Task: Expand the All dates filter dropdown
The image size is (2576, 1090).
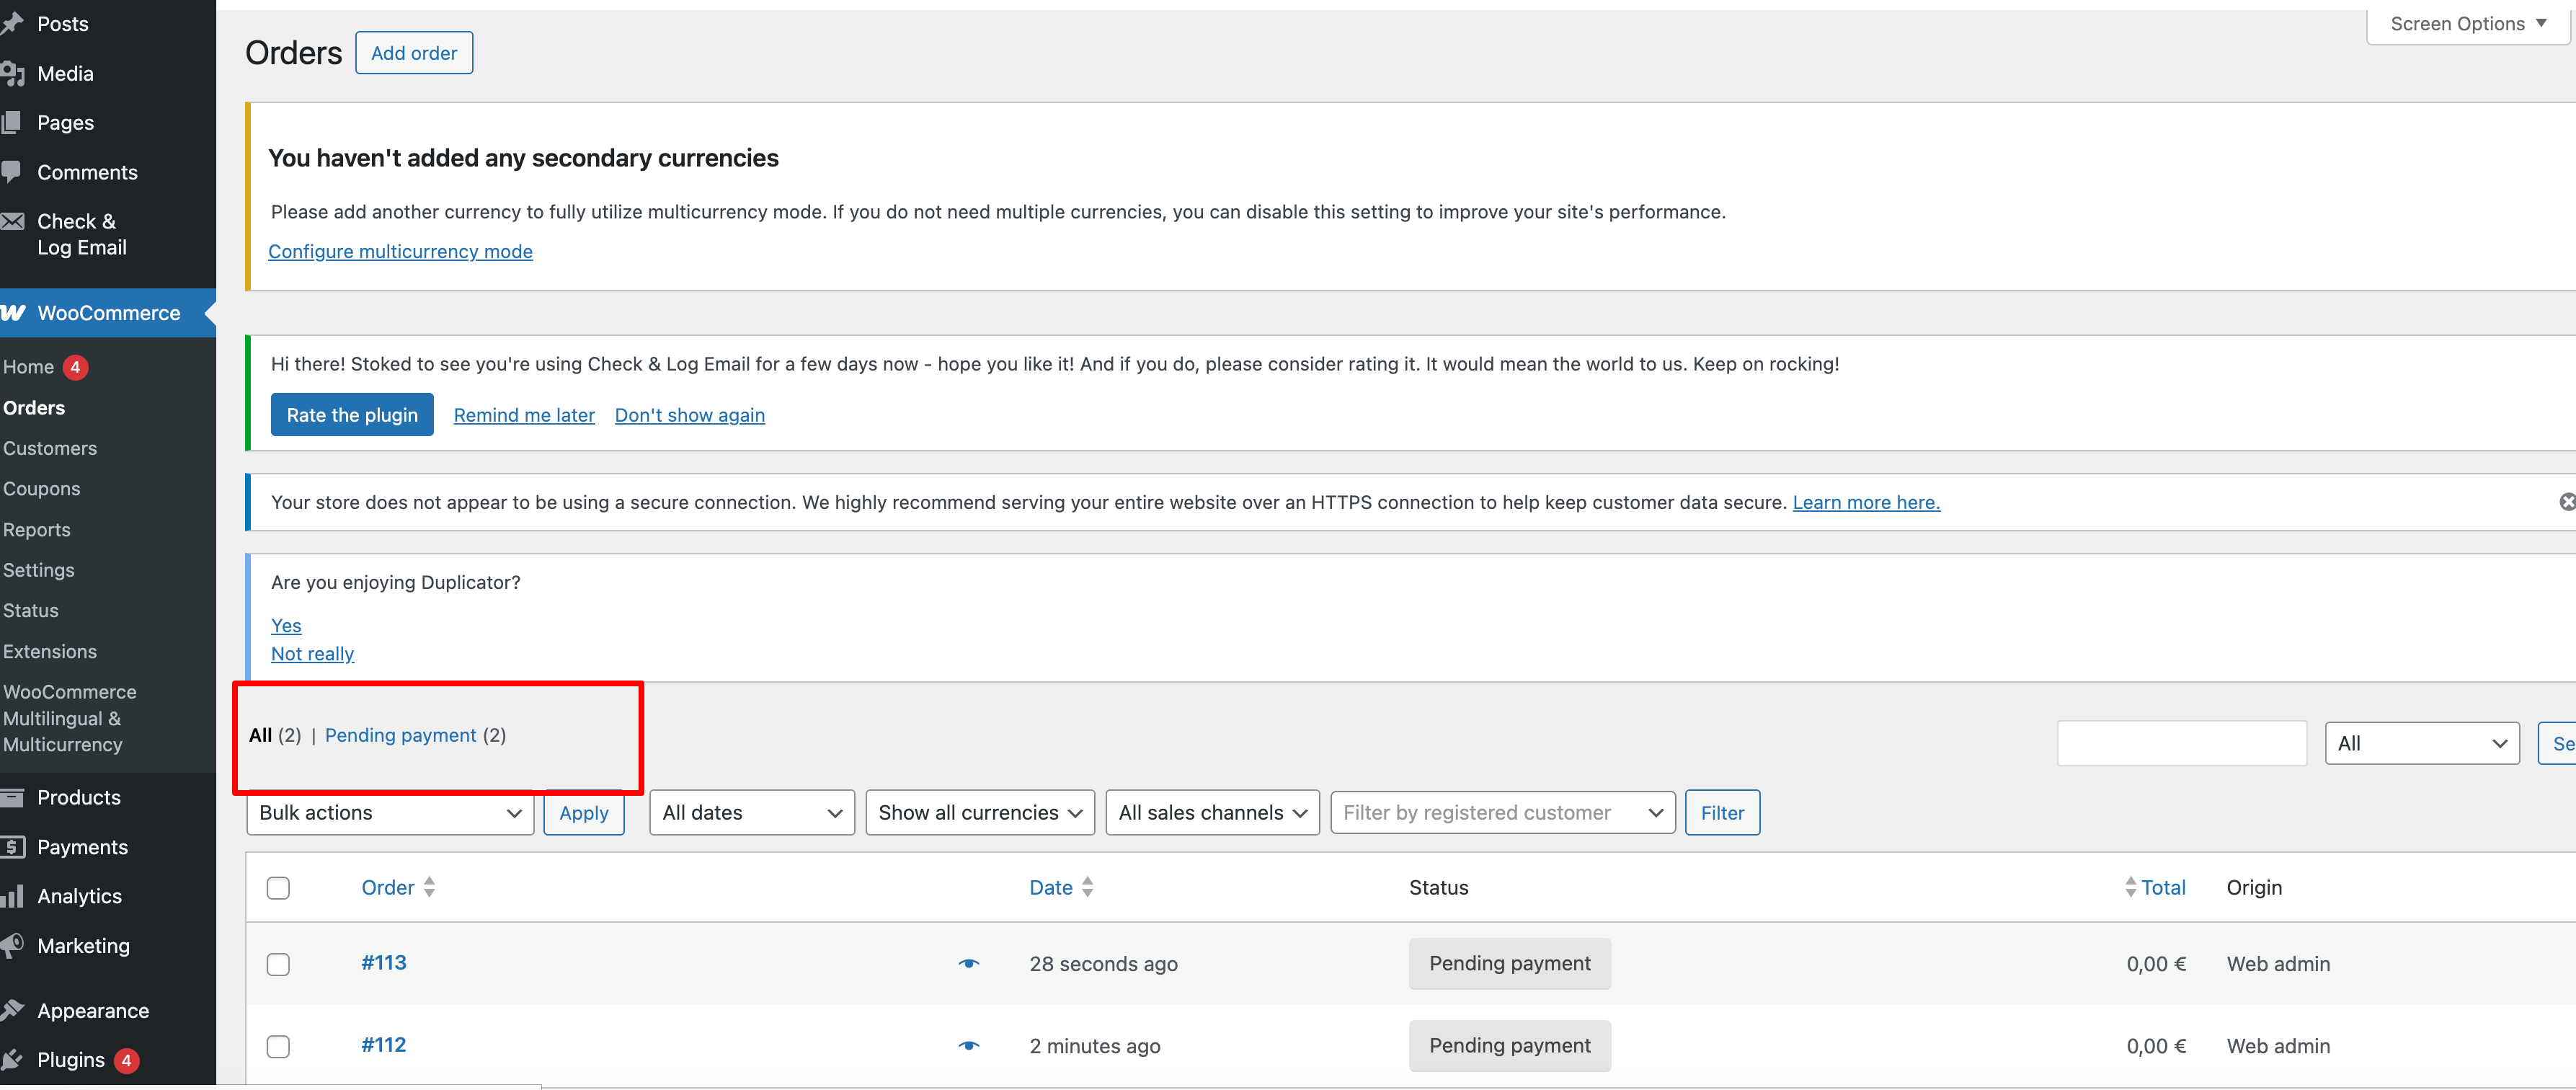Action: (751, 813)
